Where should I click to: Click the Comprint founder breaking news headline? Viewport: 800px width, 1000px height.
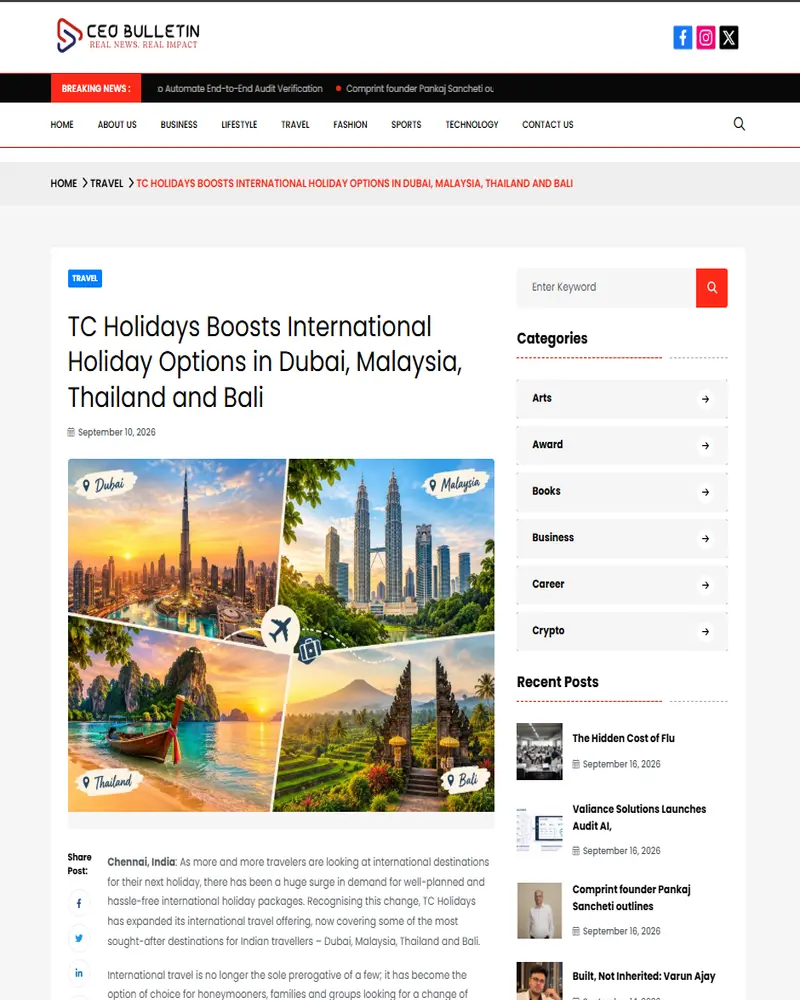click(x=420, y=89)
